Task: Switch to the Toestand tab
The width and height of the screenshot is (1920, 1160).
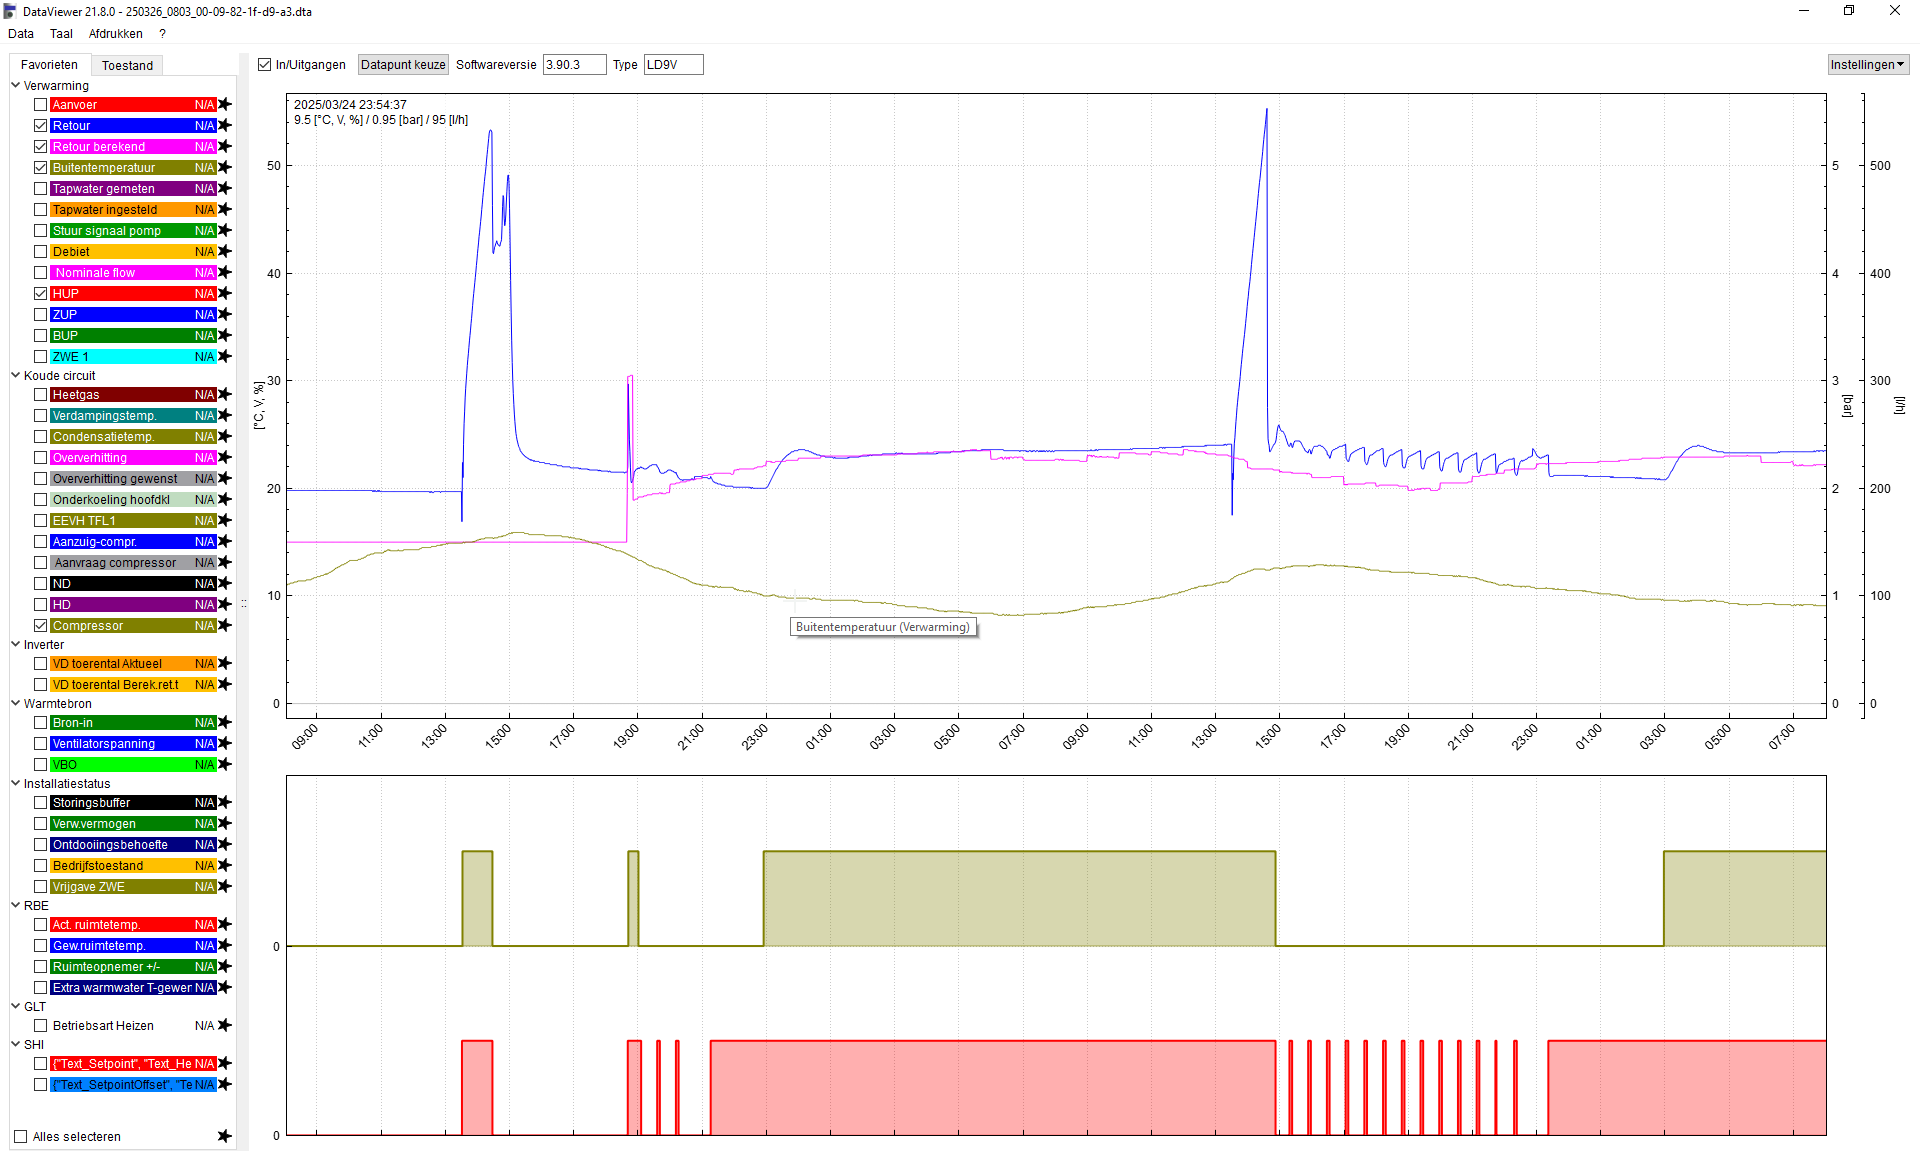Action: pyautogui.click(x=127, y=65)
